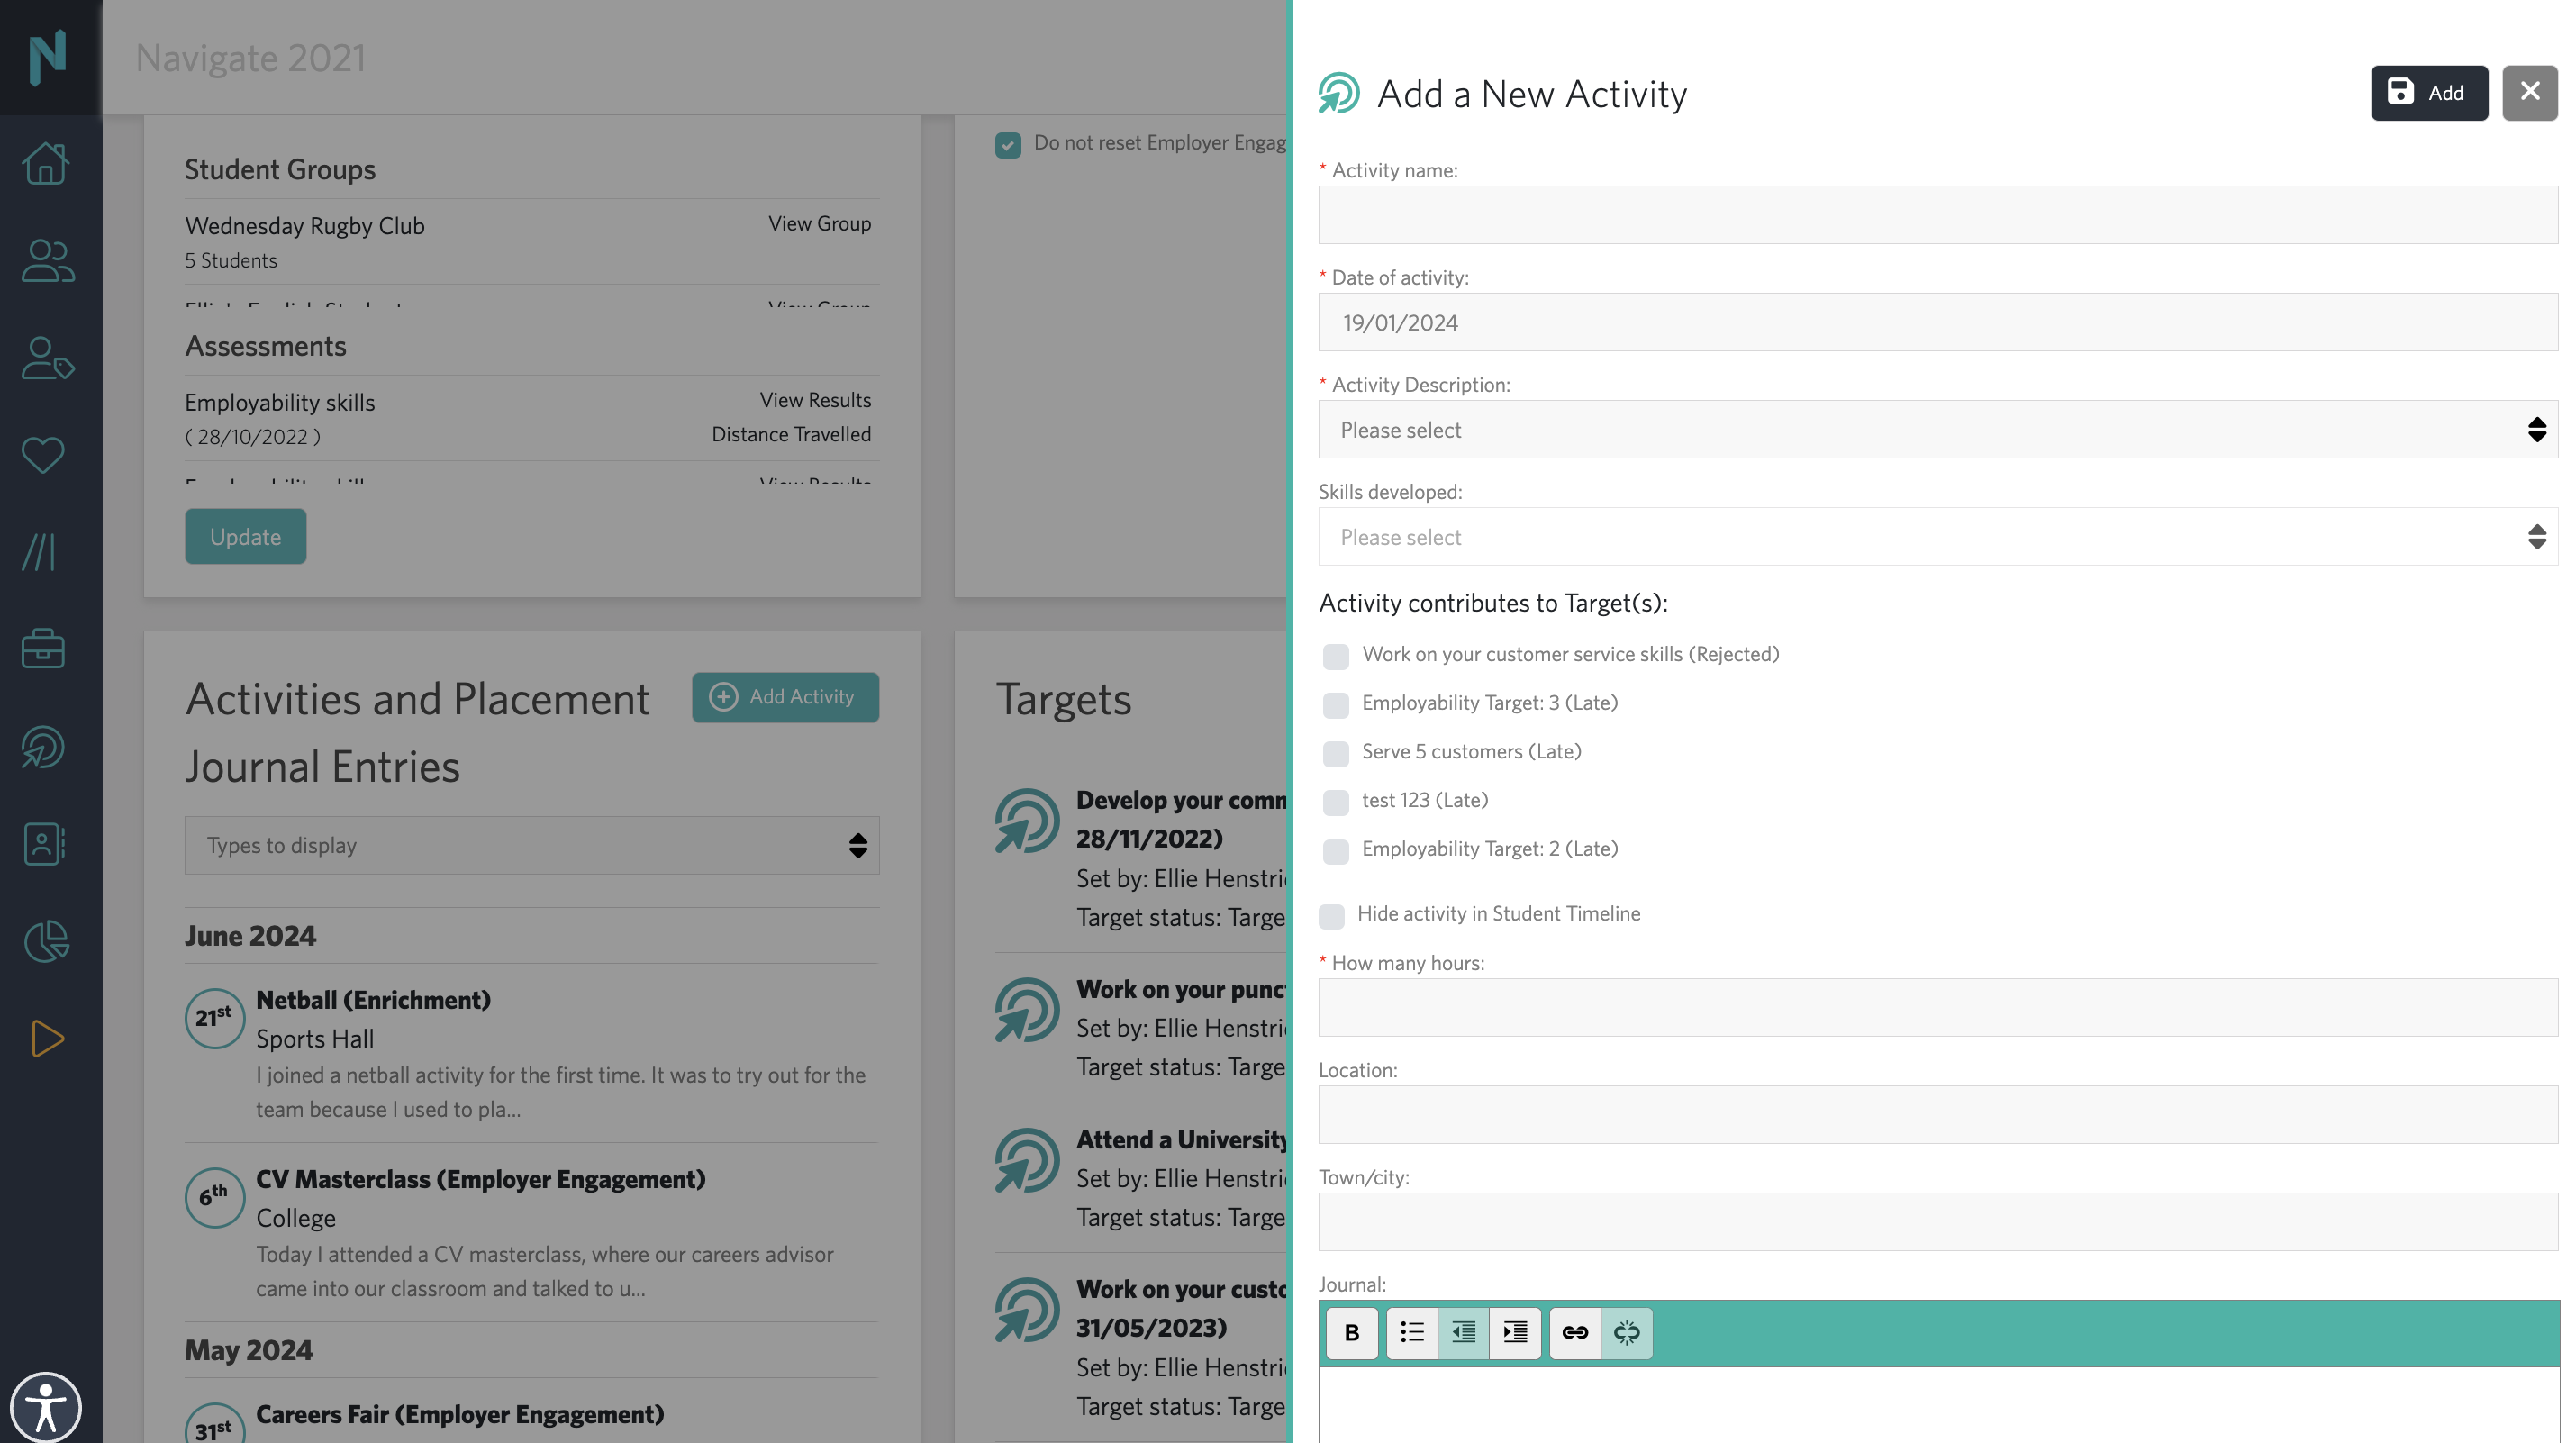Insert link using Journal toolbar link icon

(x=1574, y=1332)
